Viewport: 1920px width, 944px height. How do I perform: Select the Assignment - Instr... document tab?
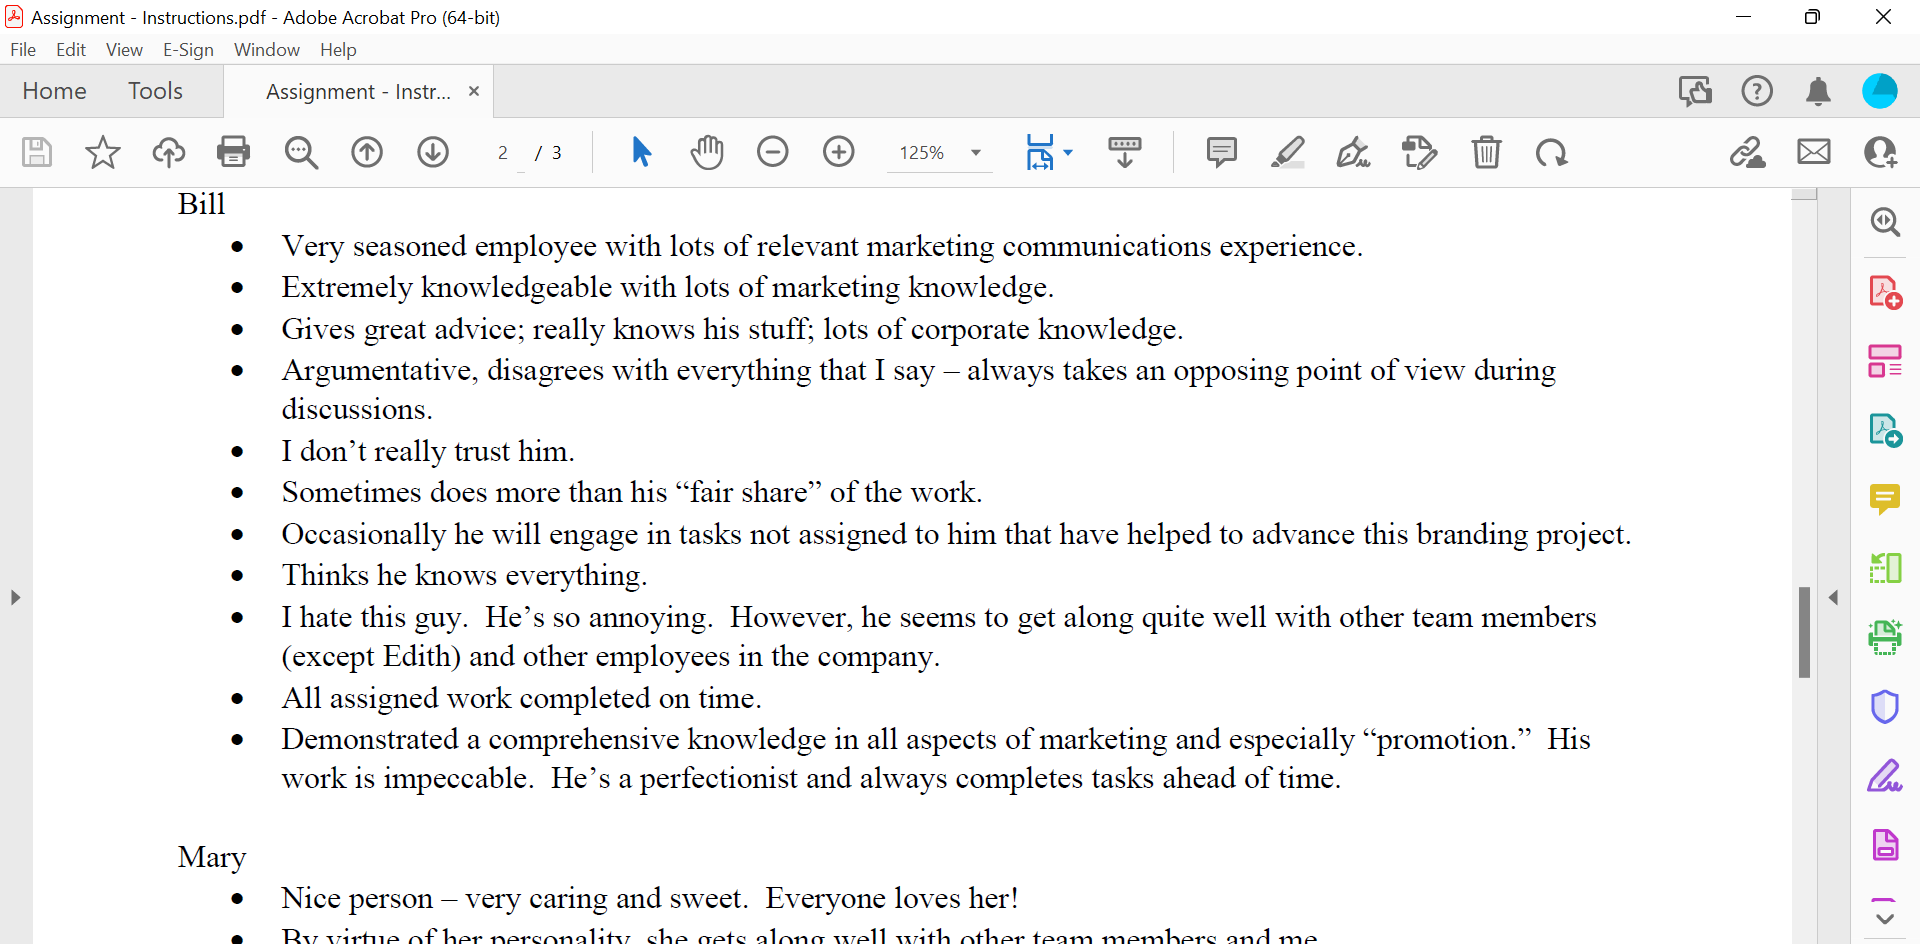tap(358, 92)
